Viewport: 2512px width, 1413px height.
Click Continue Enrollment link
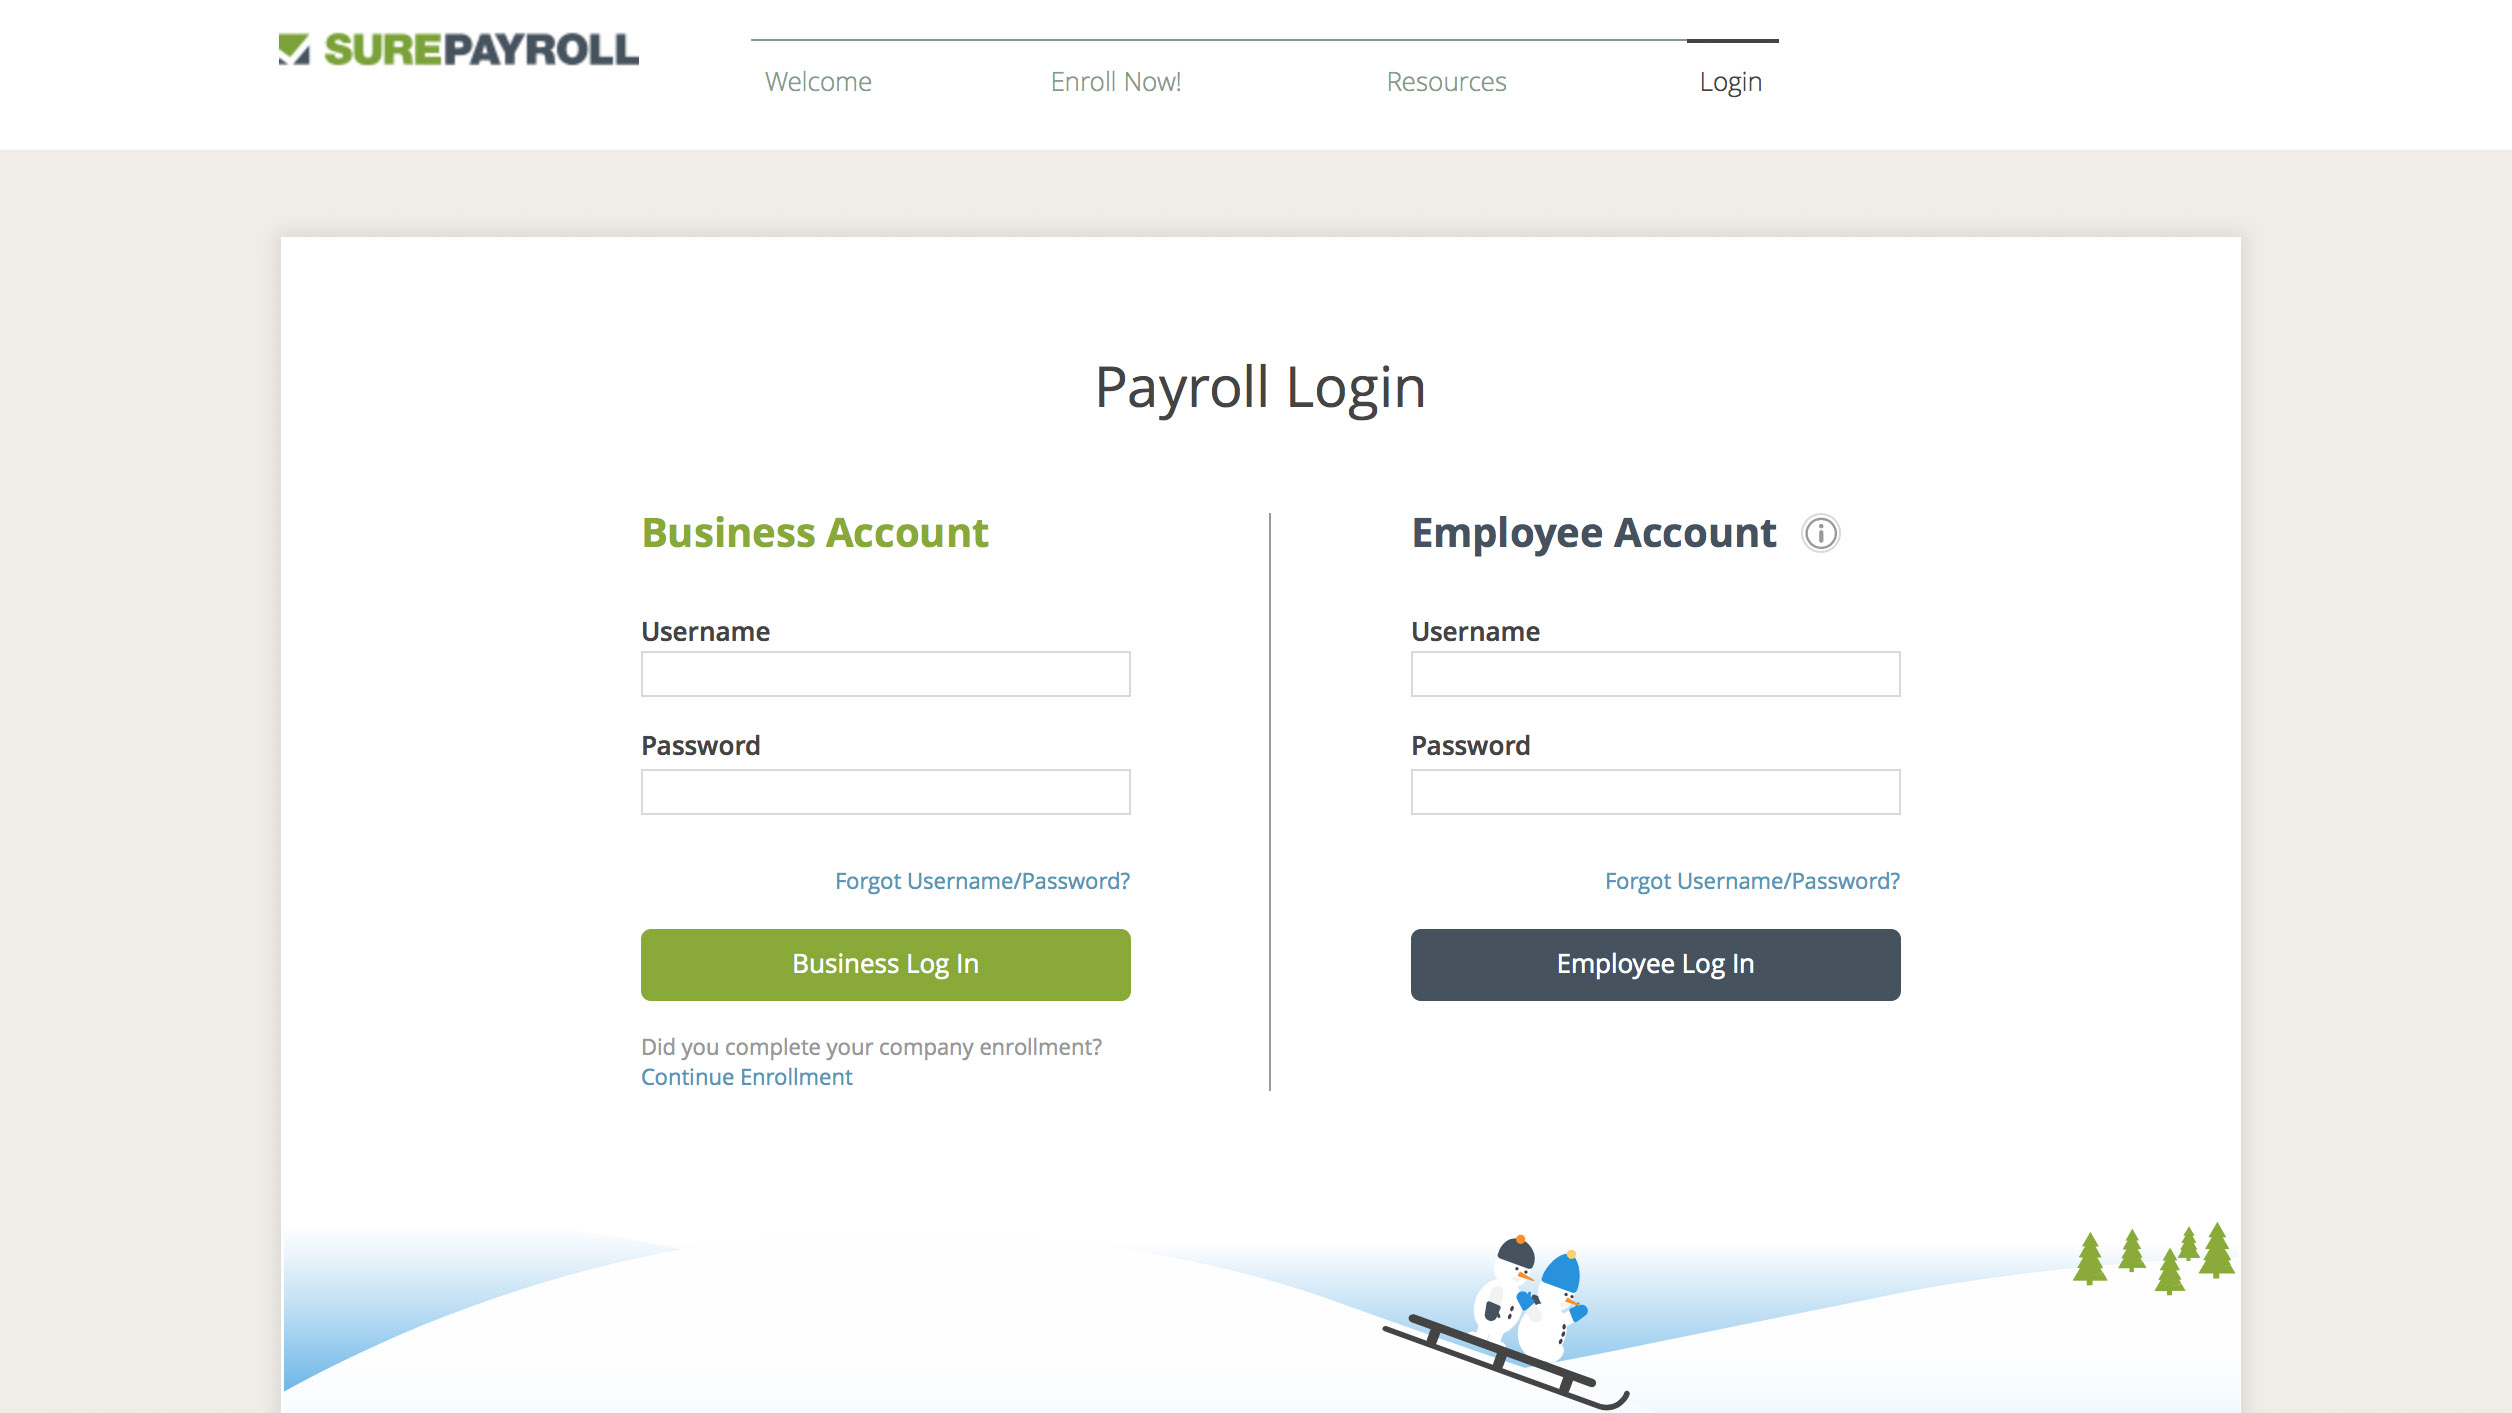[x=745, y=1075]
